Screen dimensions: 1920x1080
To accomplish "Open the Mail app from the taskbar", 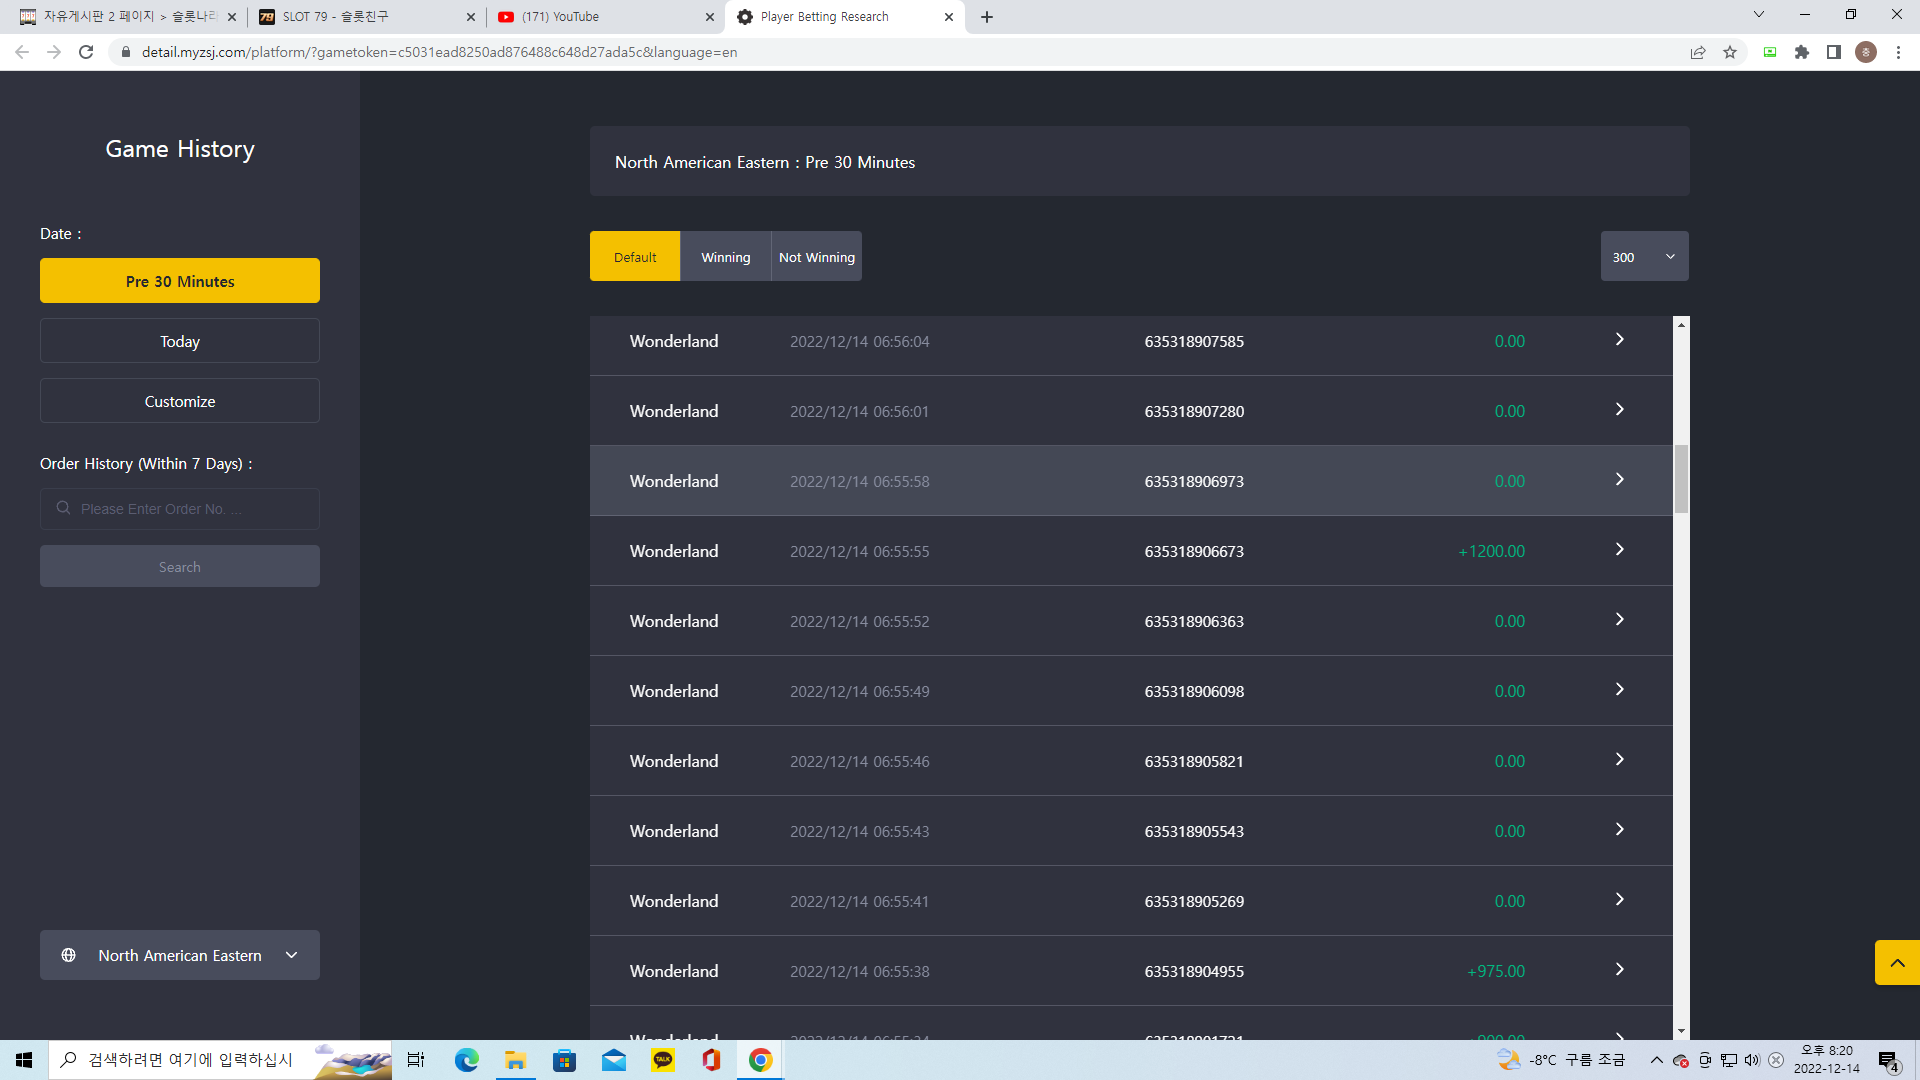I will pos(614,1060).
